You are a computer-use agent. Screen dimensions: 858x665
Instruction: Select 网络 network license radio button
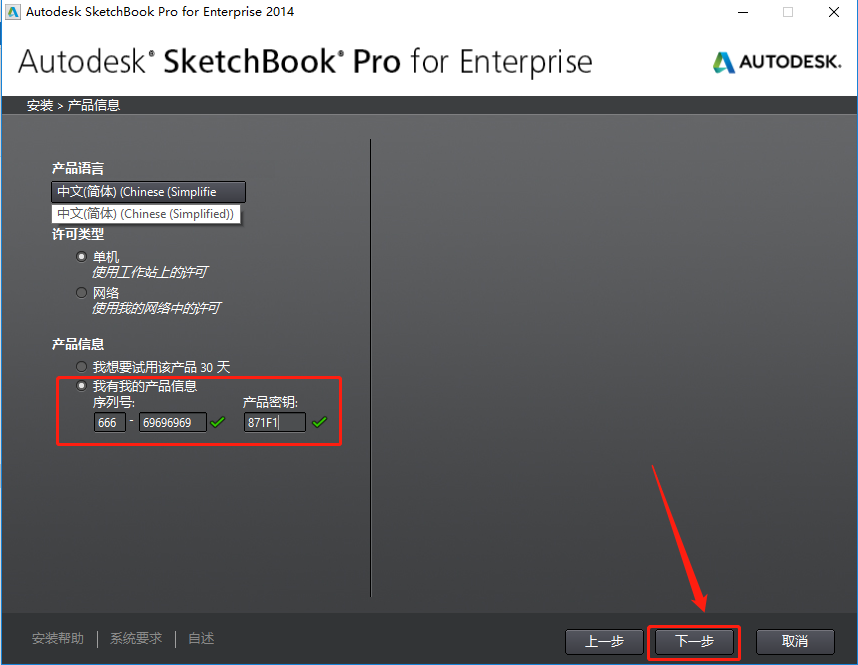(82, 292)
